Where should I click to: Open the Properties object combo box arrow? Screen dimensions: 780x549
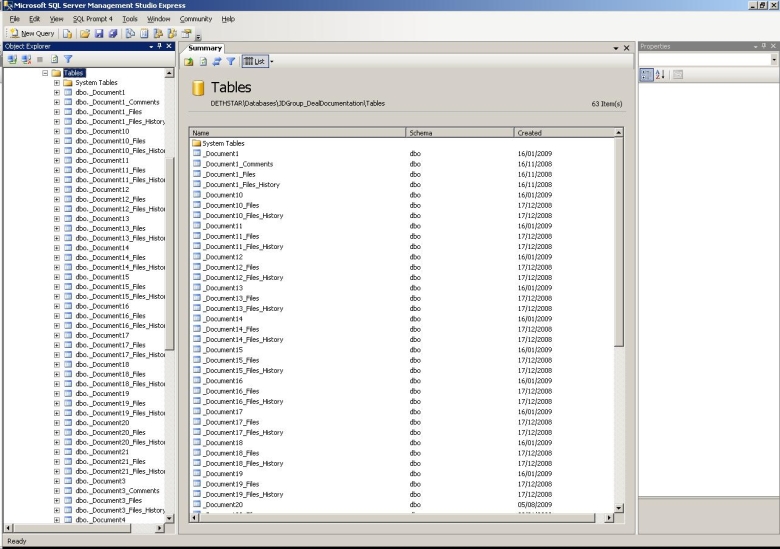click(x=774, y=60)
